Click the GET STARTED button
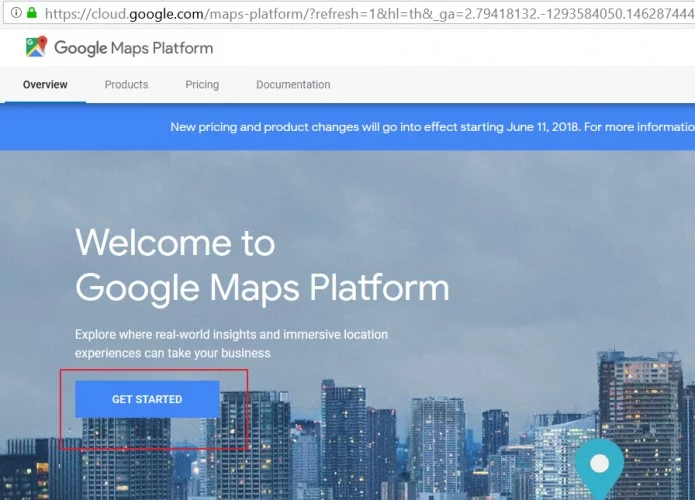The image size is (695, 500). (x=147, y=399)
